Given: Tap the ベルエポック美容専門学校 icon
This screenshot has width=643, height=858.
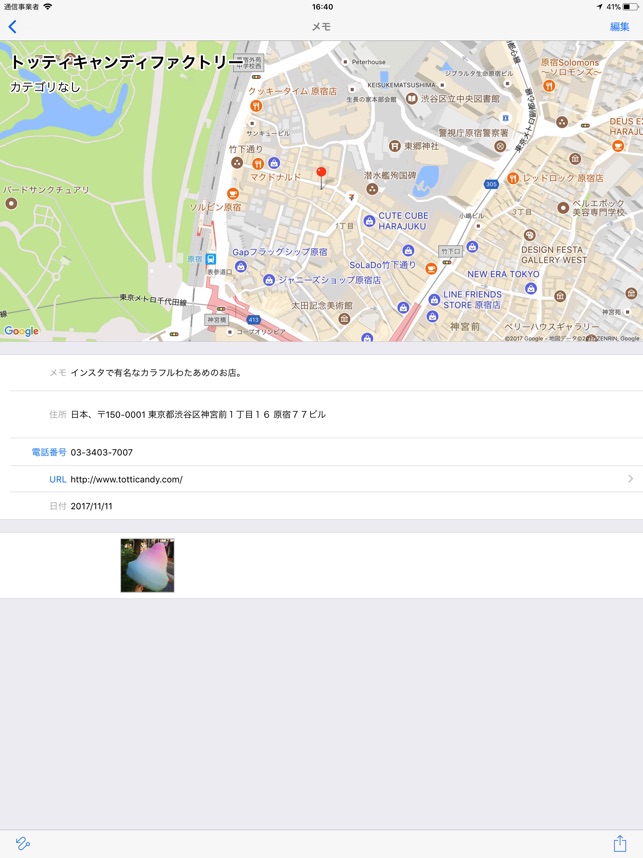Looking at the screenshot, I should (563, 207).
